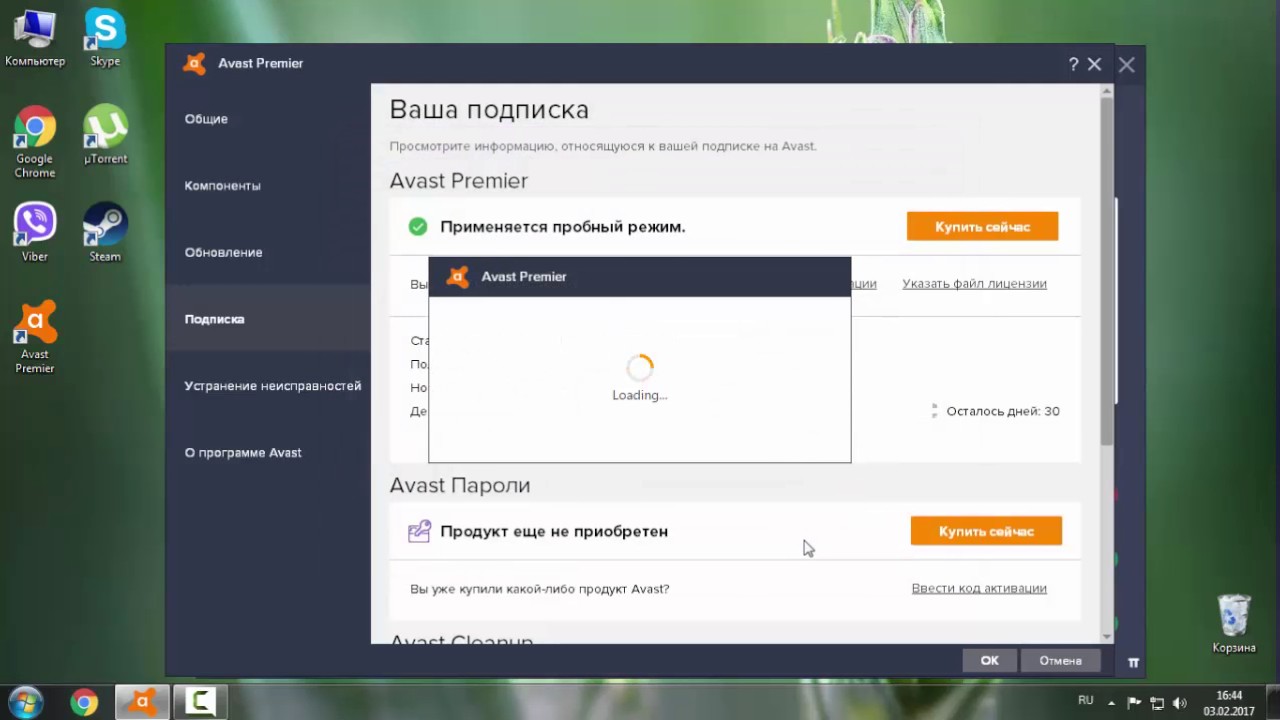Click the Loading... text in dialog

(640, 395)
